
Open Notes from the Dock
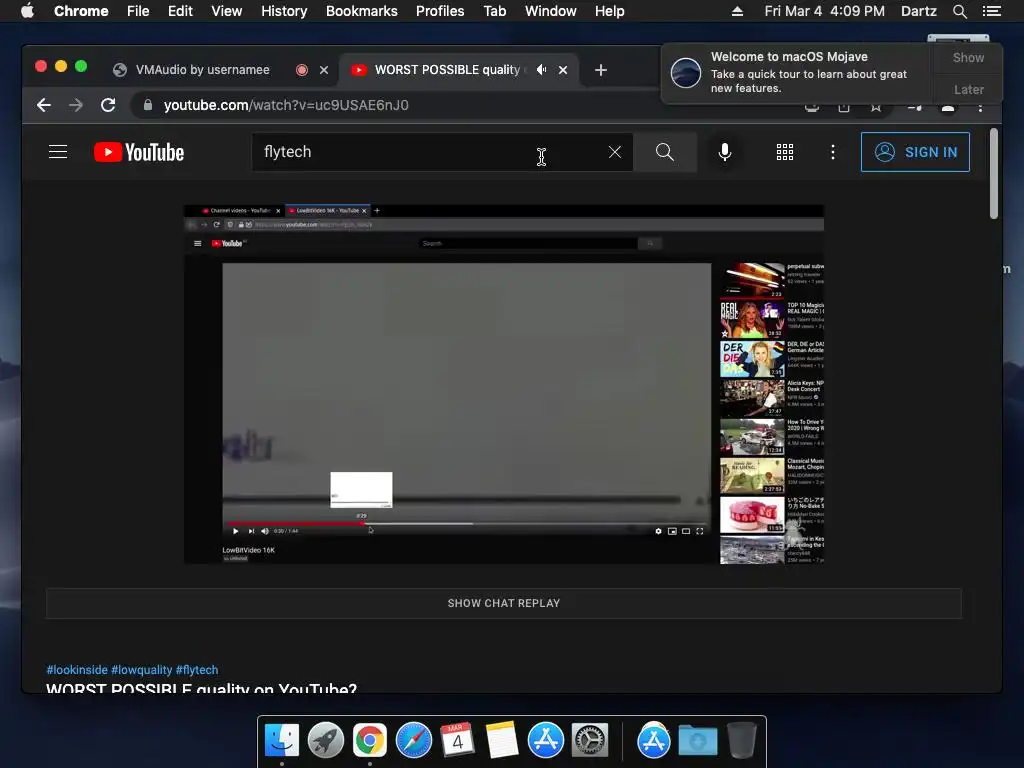[x=502, y=739]
